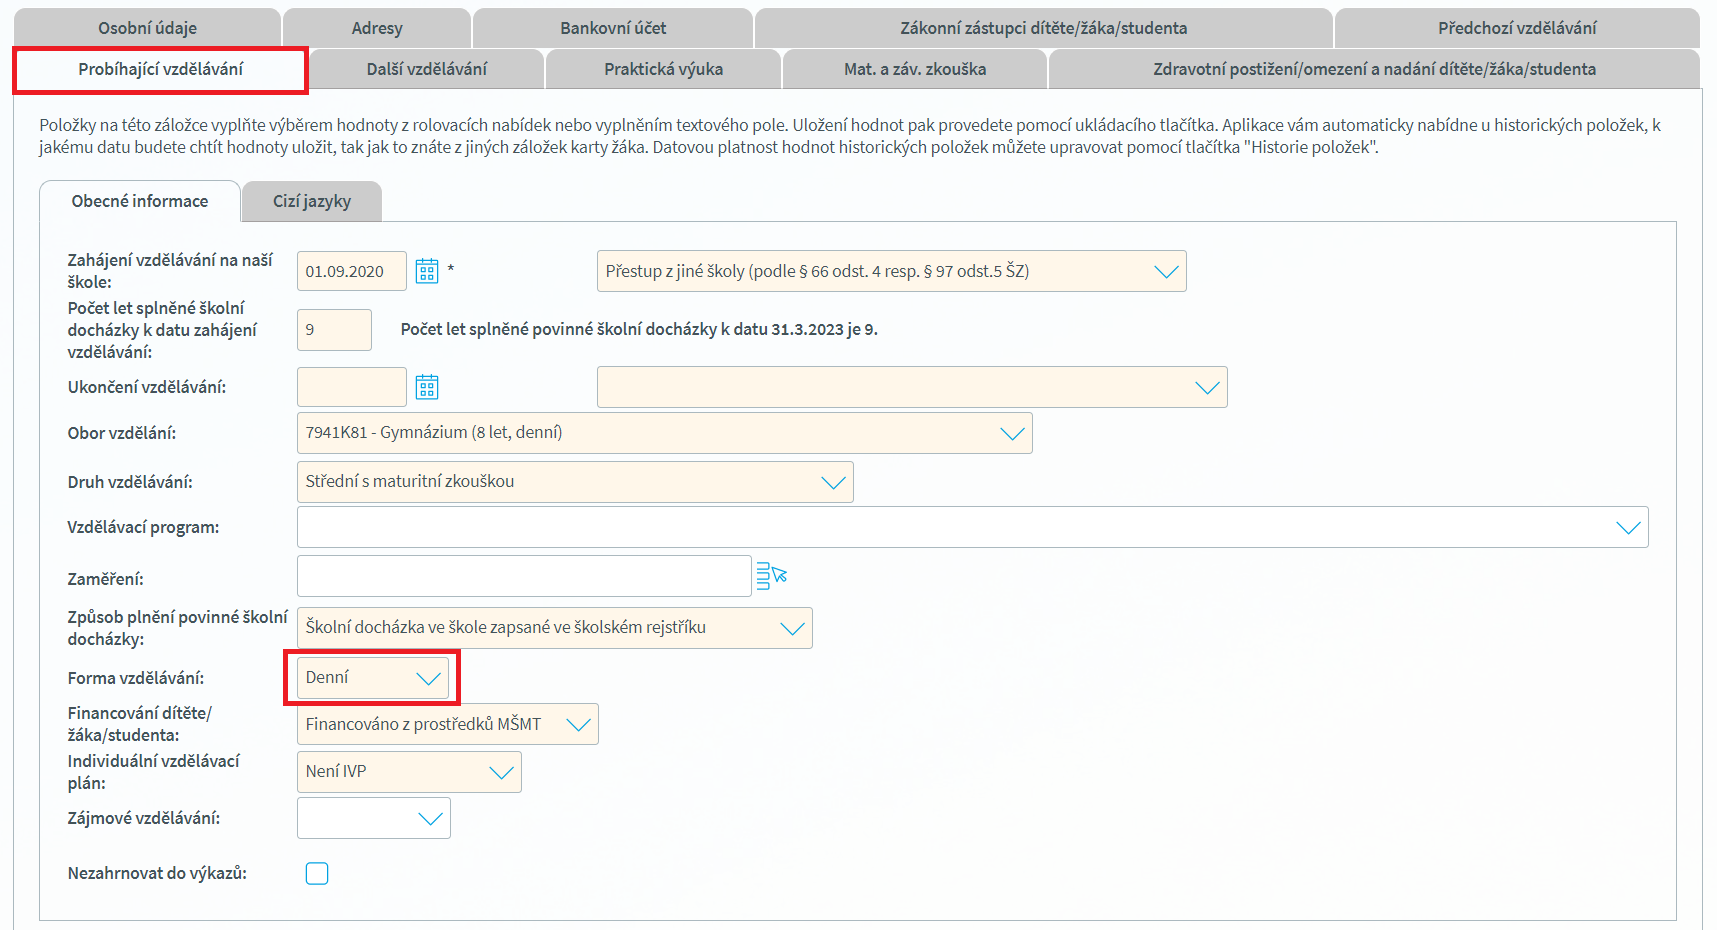The height and width of the screenshot is (930, 1717).
Task: Select the Obecné informace sub-tab
Action: click(140, 201)
